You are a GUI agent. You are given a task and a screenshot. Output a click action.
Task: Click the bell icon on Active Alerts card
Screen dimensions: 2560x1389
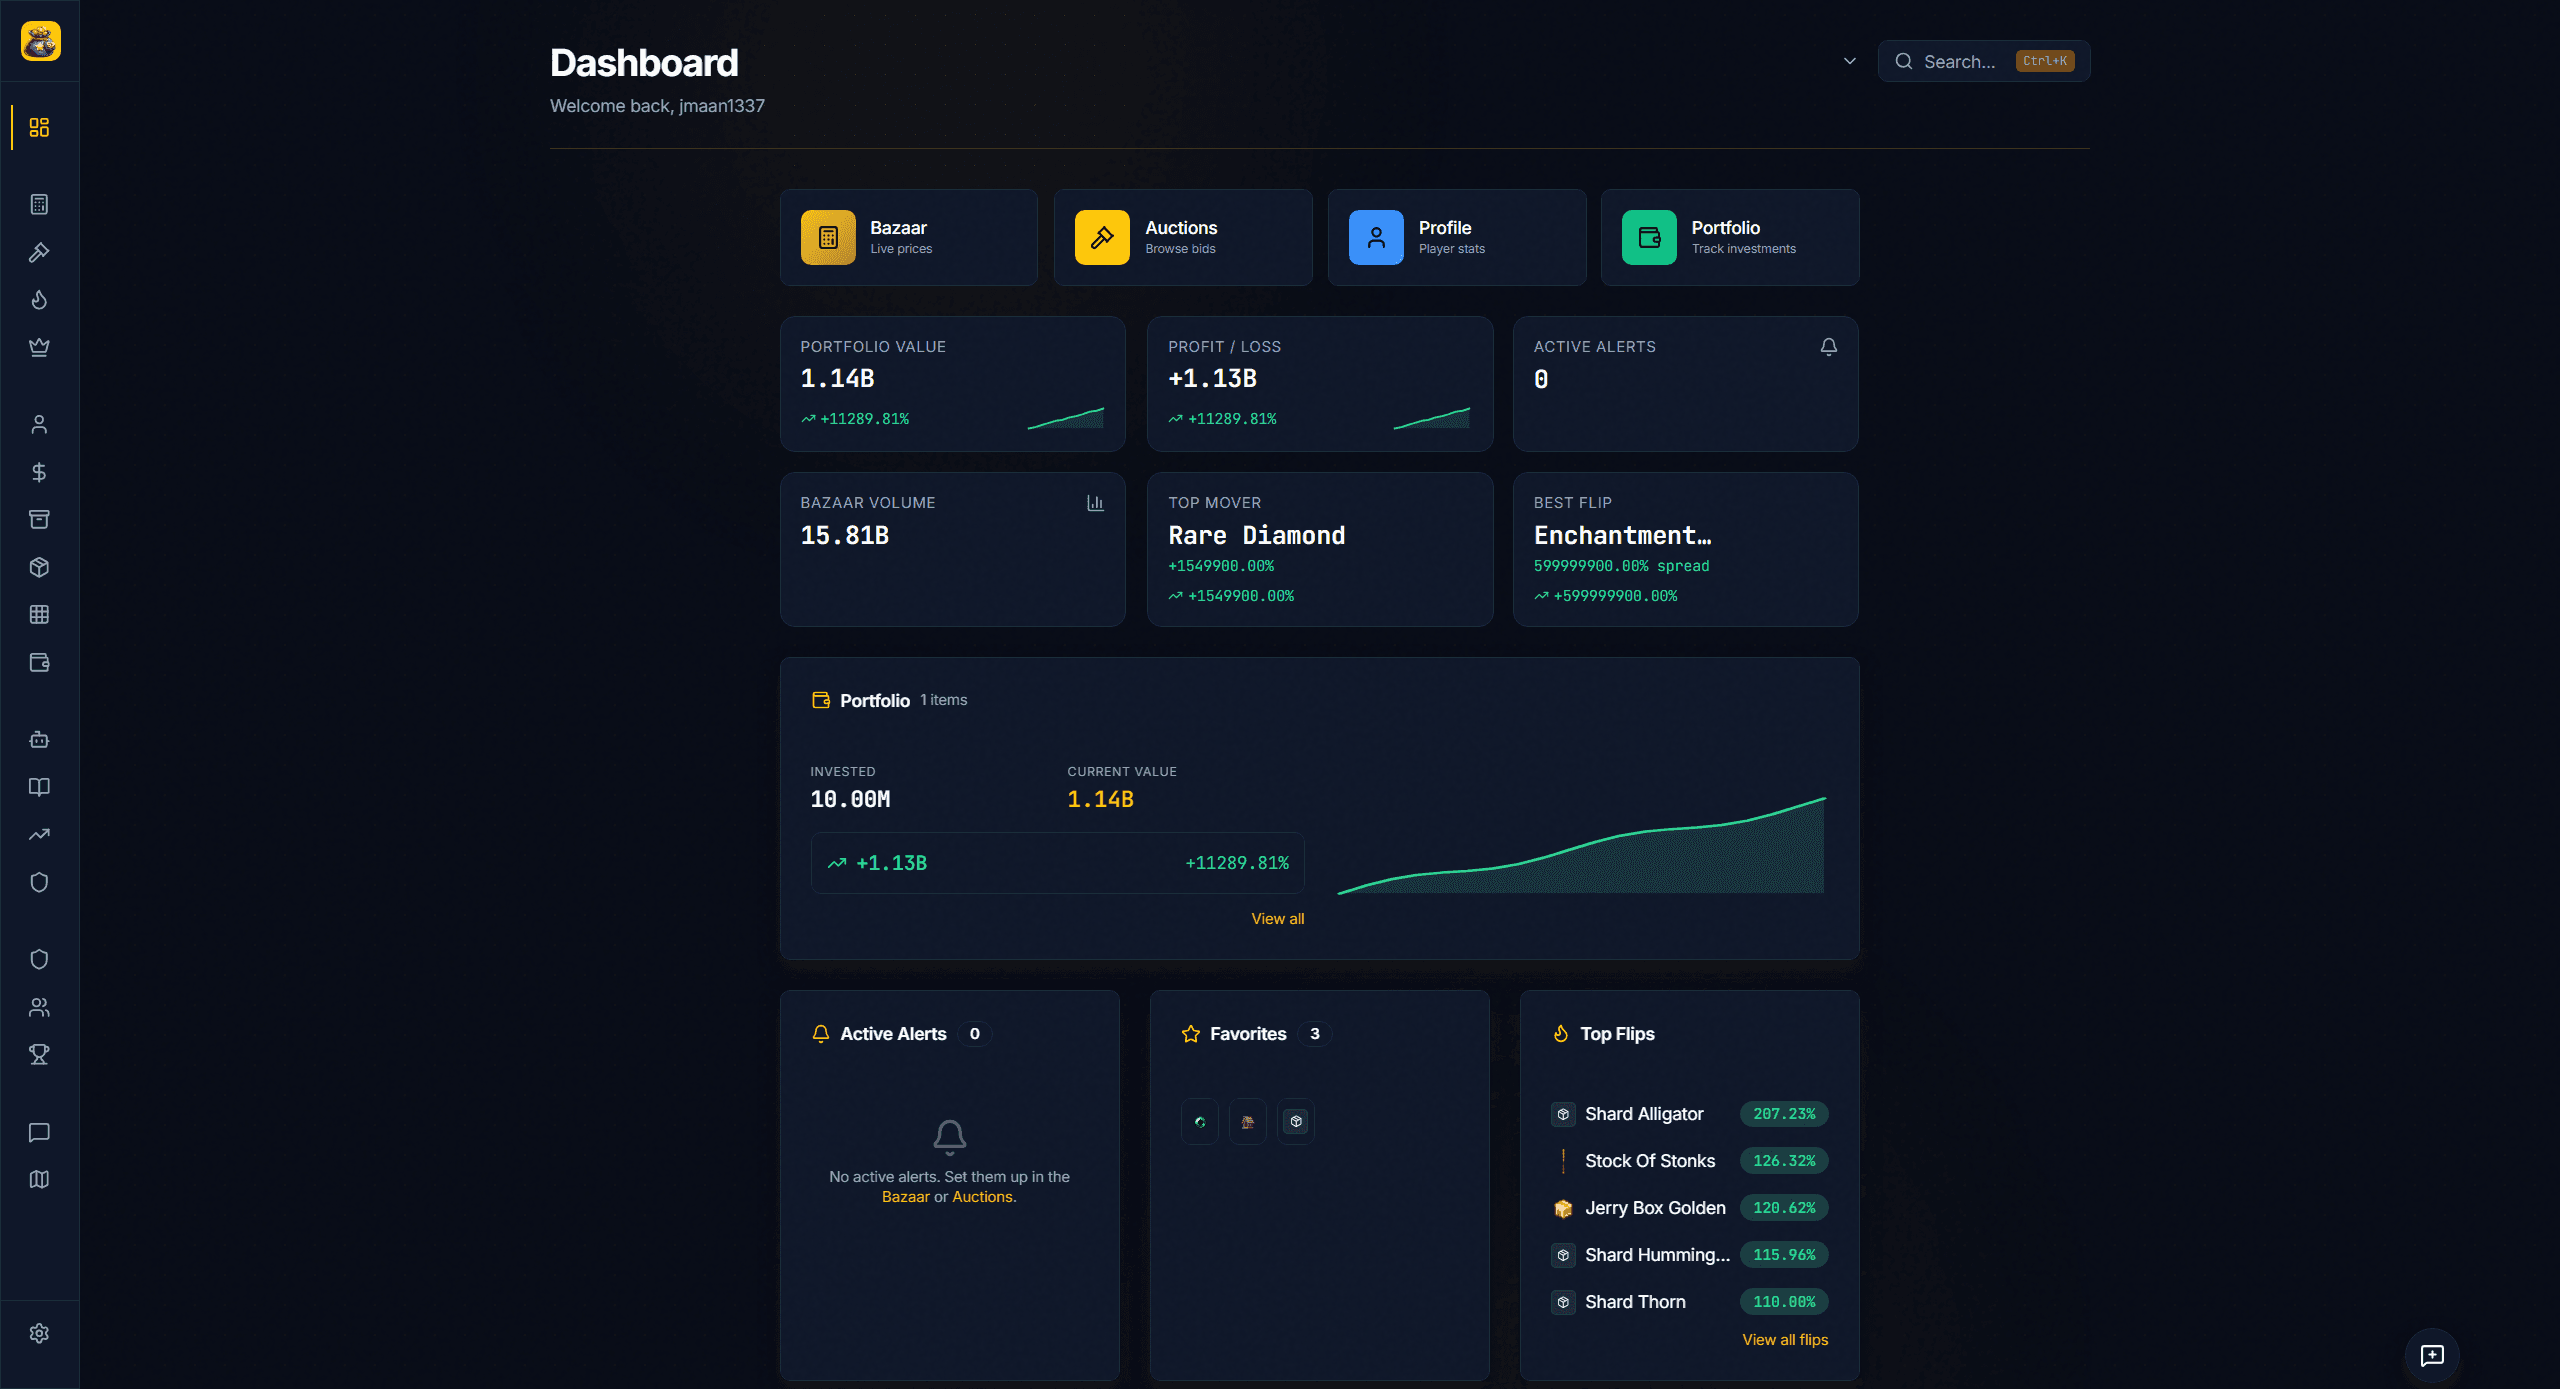click(x=1828, y=346)
